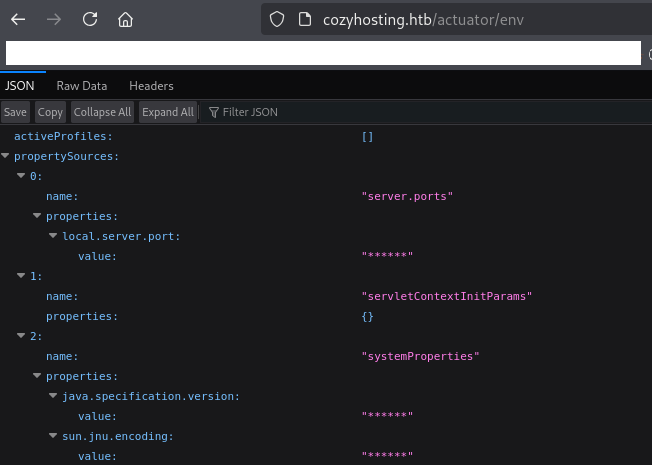This screenshot has height=465, width=652.
Task: Reload the current page
Action: [90, 19]
